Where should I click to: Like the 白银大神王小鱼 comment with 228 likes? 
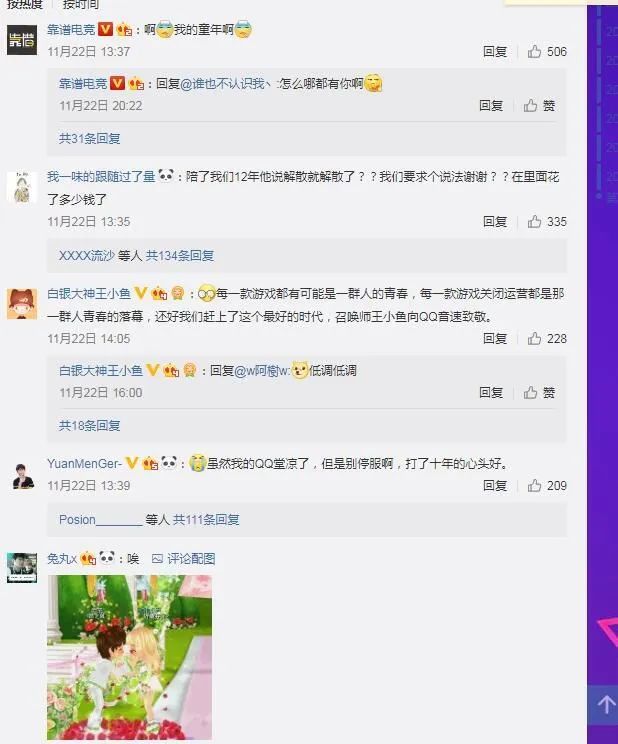(x=547, y=338)
